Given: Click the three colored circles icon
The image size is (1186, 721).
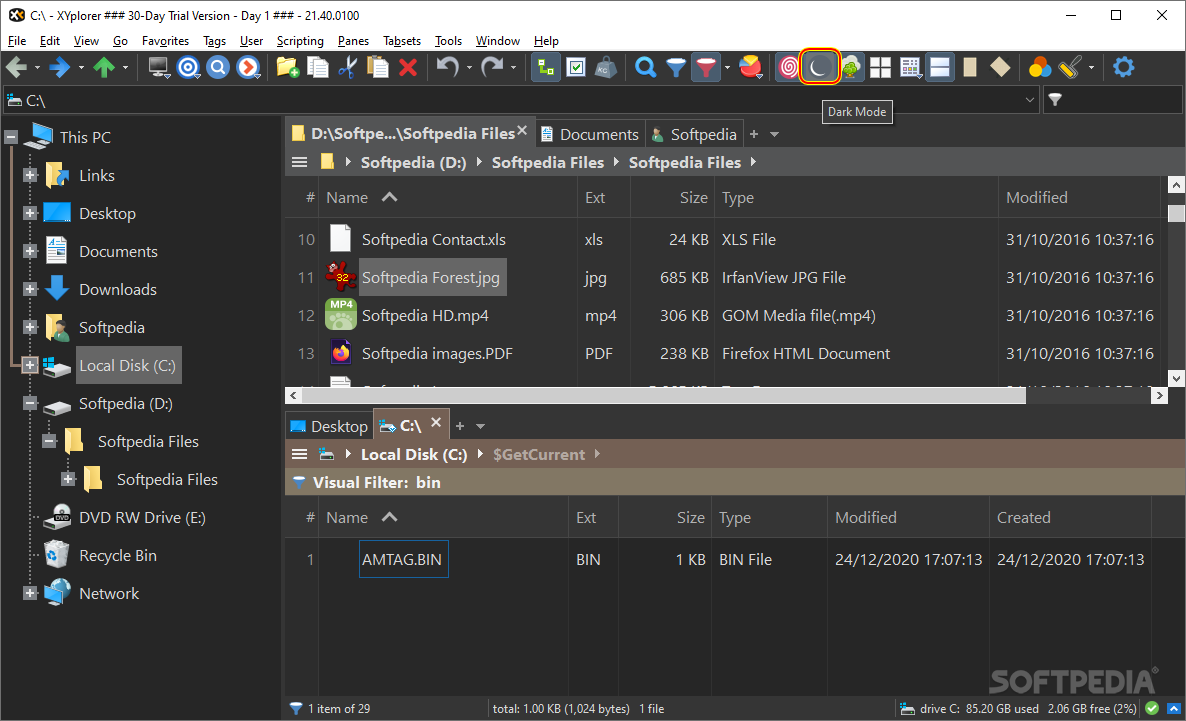Looking at the screenshot, I should [1040, 67].
